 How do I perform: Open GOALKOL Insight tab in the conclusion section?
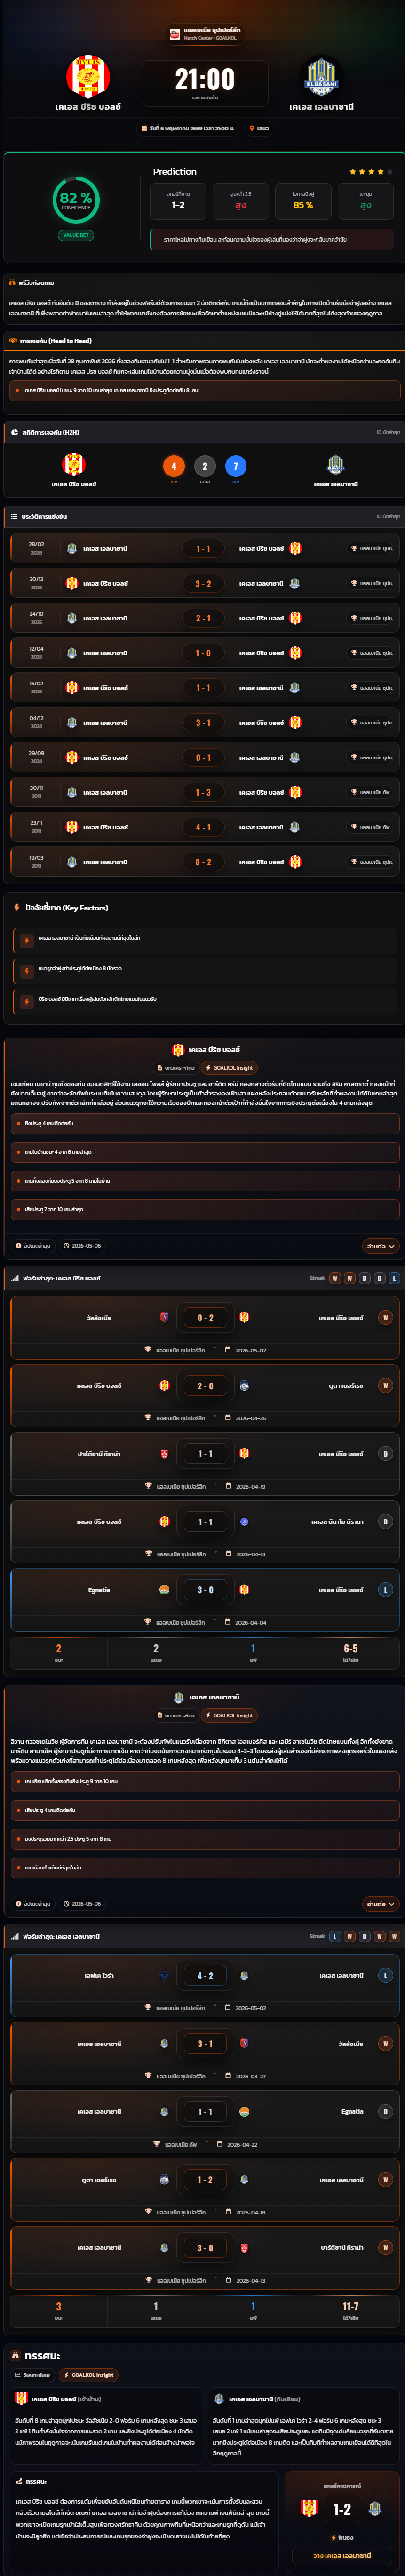pyautogui.click(x=88, y=2375)
